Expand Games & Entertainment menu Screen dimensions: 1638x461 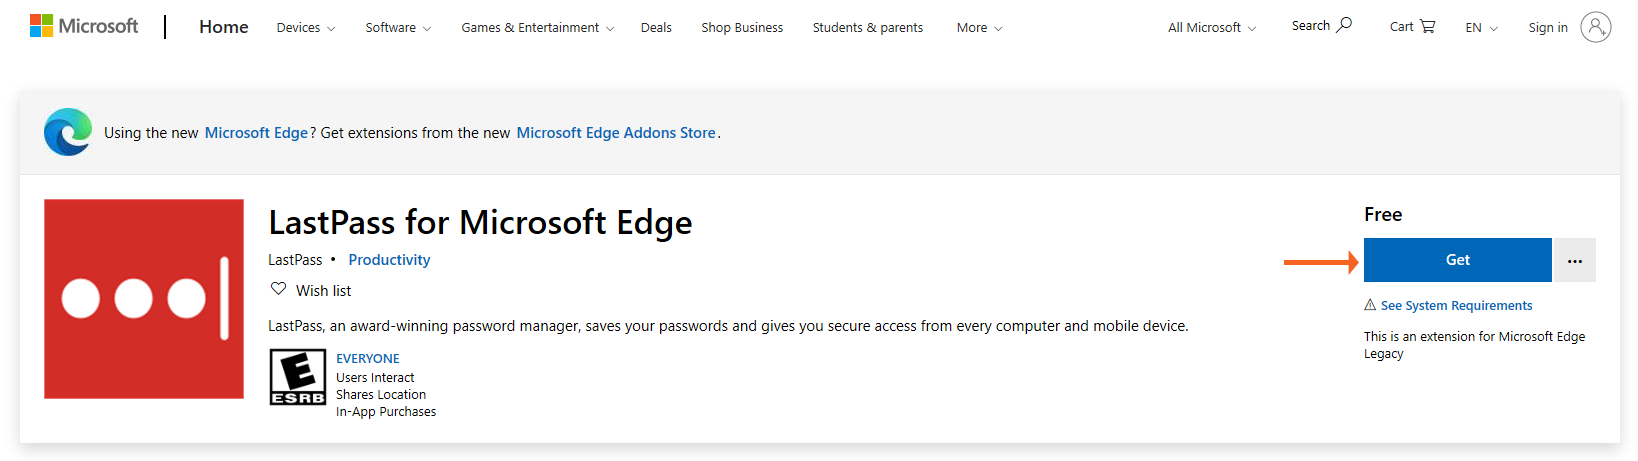coord(537,28)
